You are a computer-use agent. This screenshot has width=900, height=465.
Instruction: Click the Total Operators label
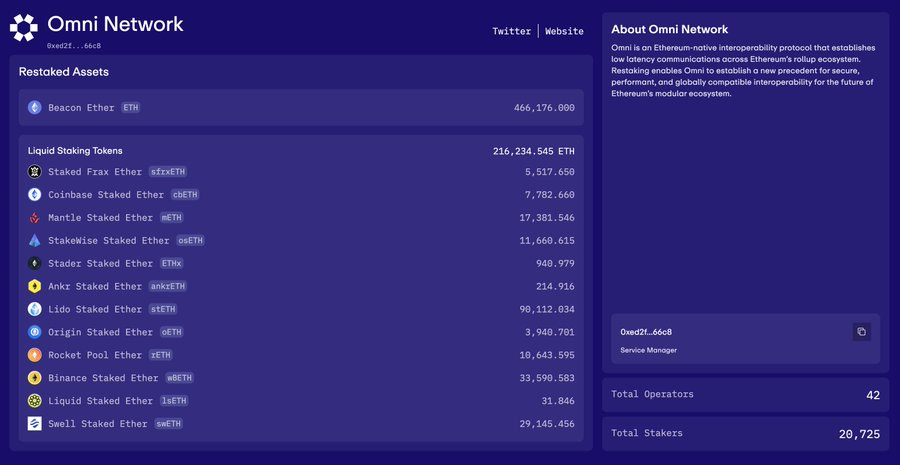[x=652, y=394]
